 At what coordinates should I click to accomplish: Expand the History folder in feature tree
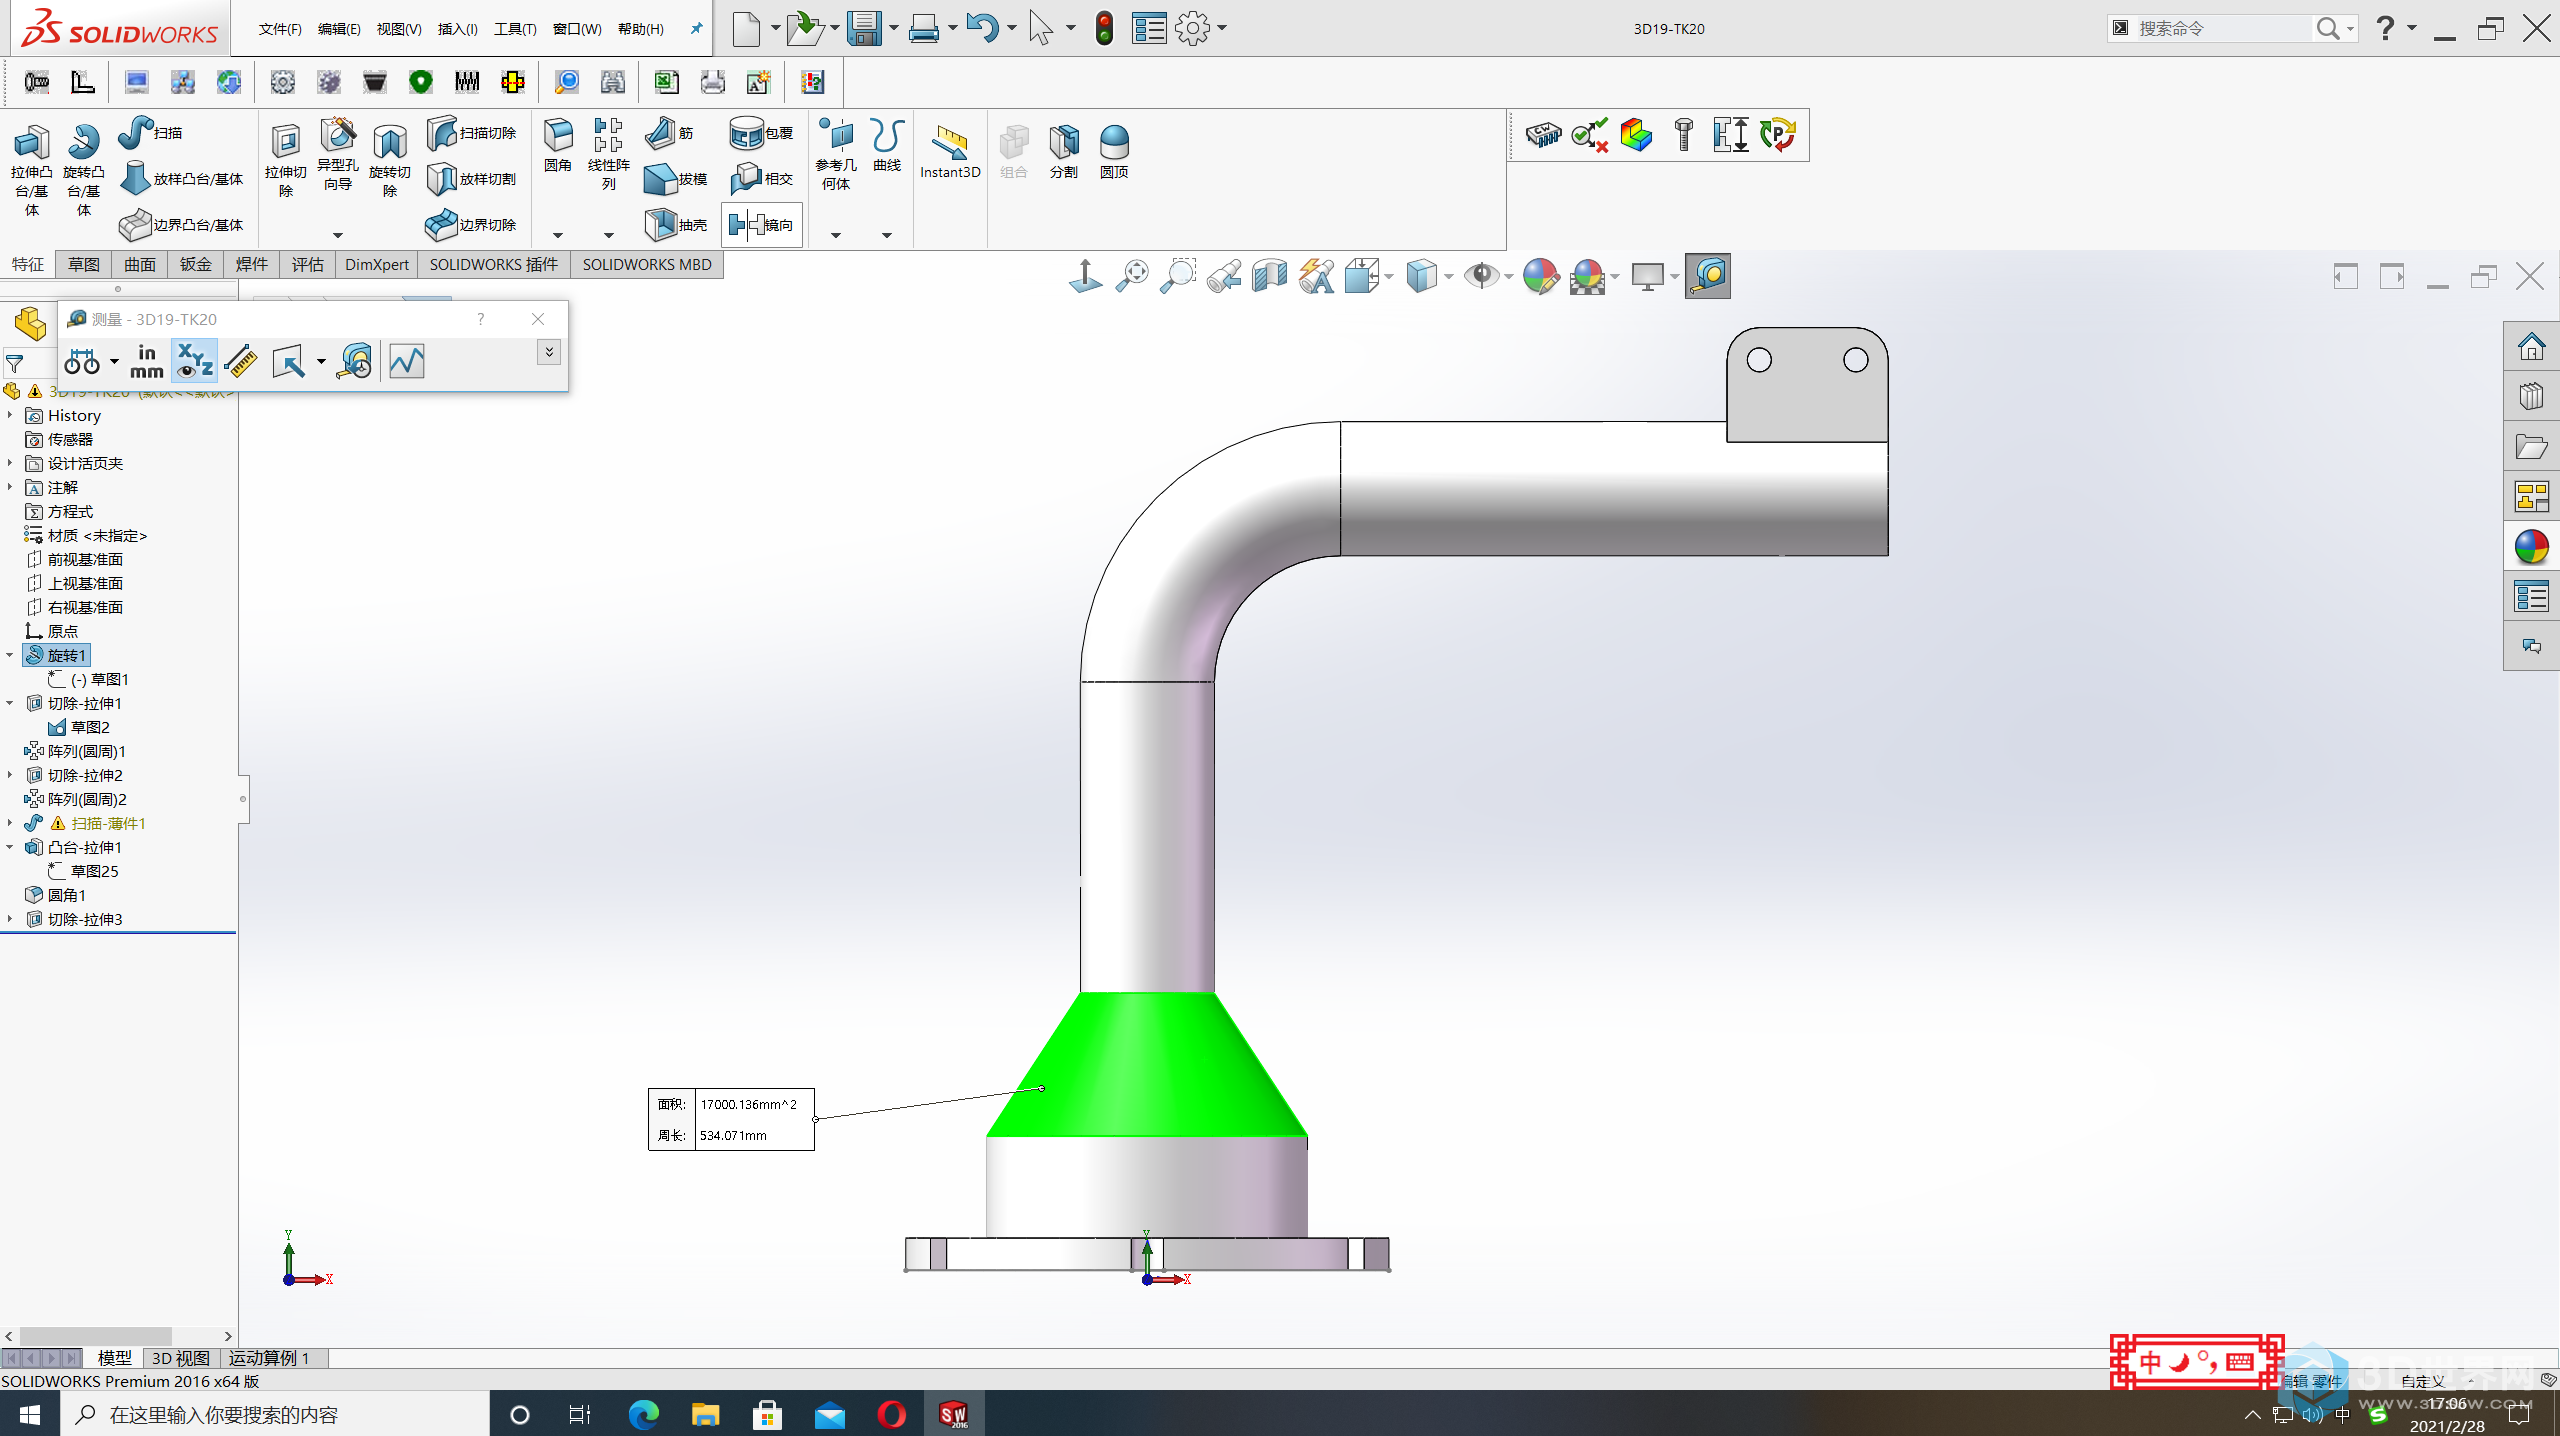(x=9, y=415)
